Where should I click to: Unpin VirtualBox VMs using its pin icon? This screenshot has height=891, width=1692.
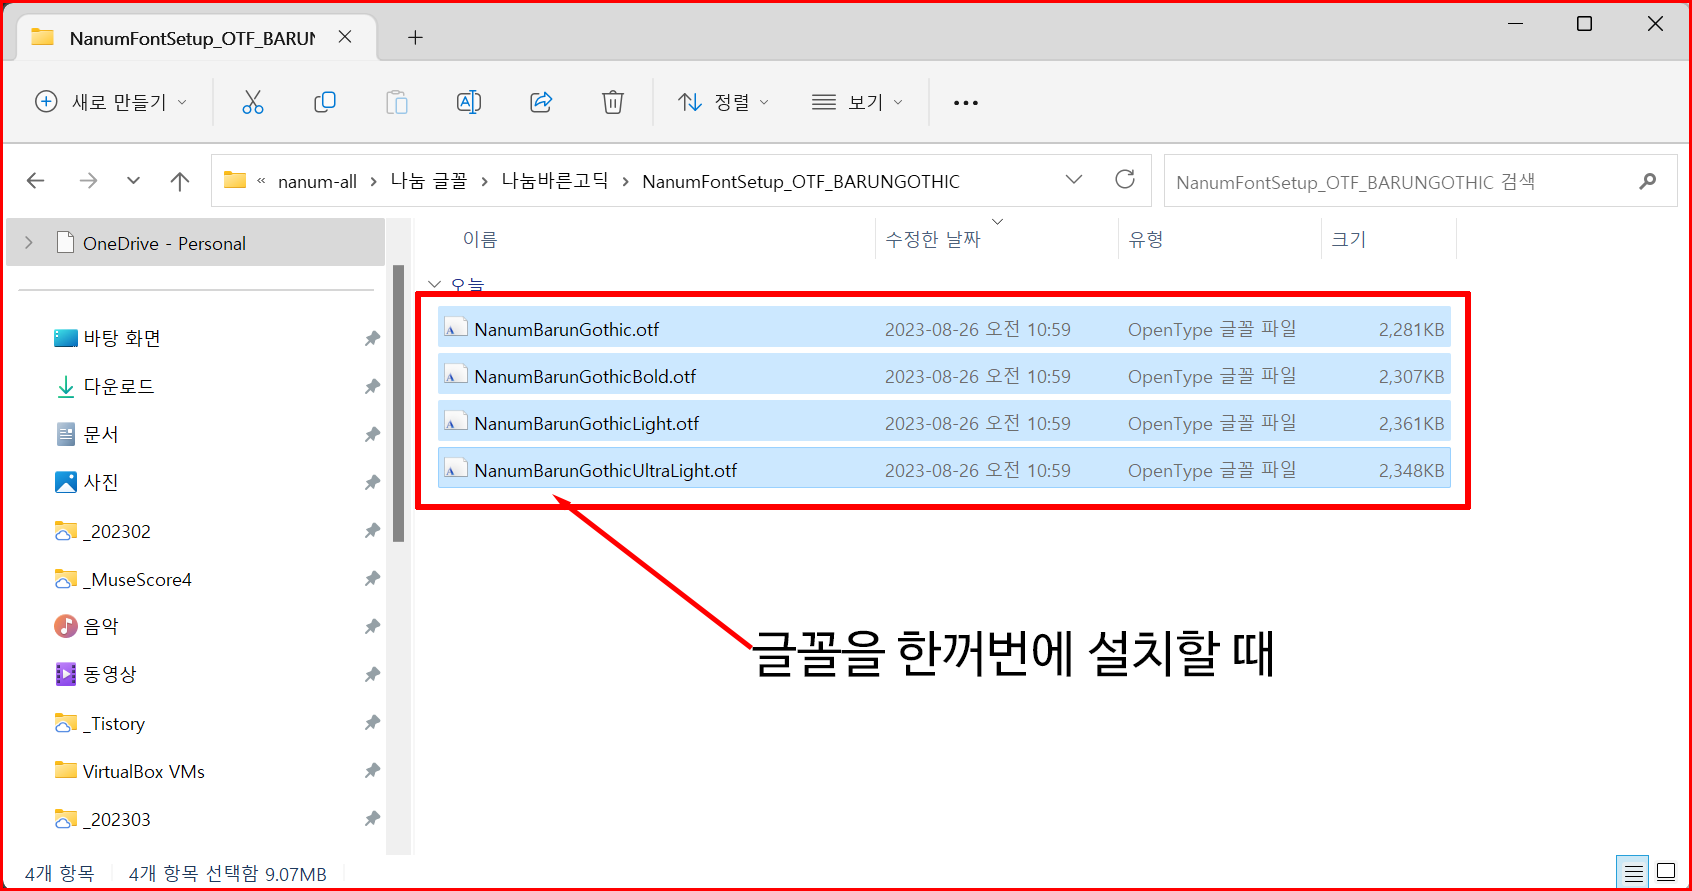[x=372, y=771]
